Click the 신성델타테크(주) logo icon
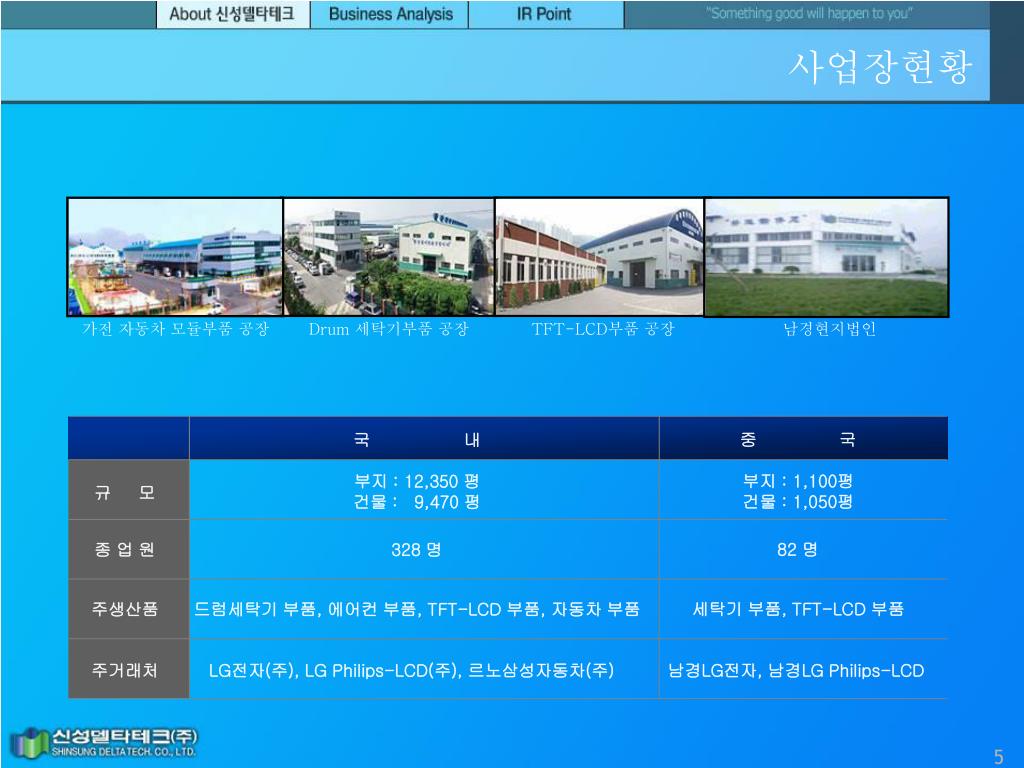The height and width of the screenshot is (768, 1024). (28, 744)
